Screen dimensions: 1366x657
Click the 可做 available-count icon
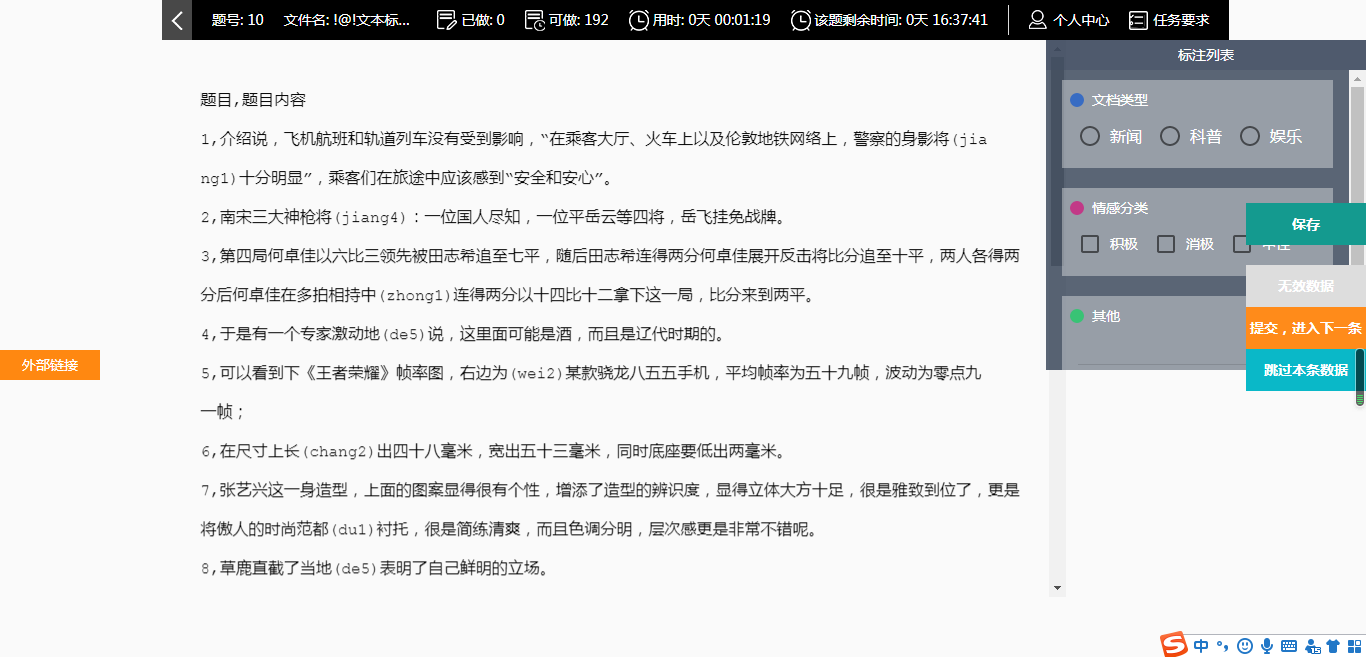tap(535, 20)
